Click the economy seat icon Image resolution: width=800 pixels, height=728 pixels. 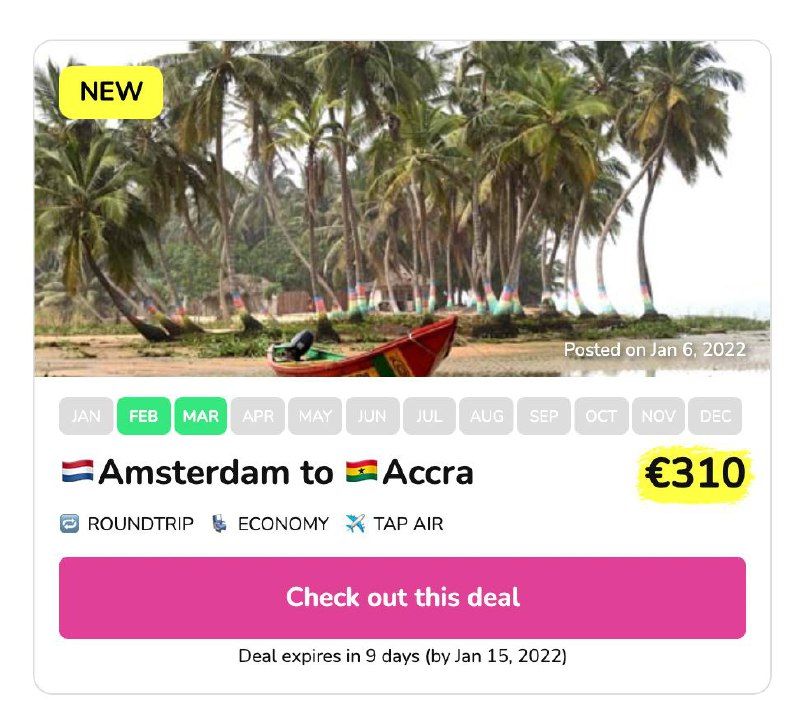click(x=219, y=524)
